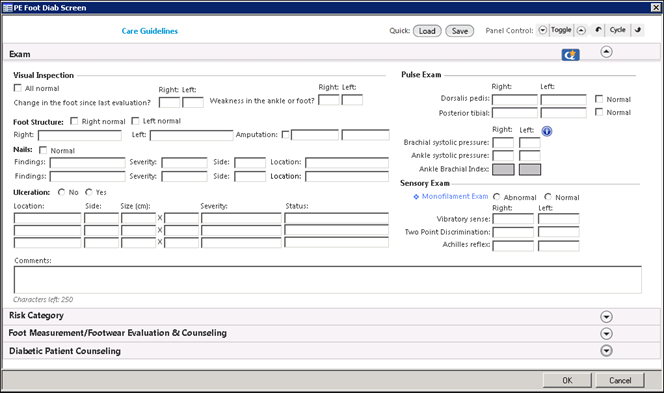The height and width of the screenshot is (393, 664).
Task: Collapse the Exam panel
Action: (606, 52)
